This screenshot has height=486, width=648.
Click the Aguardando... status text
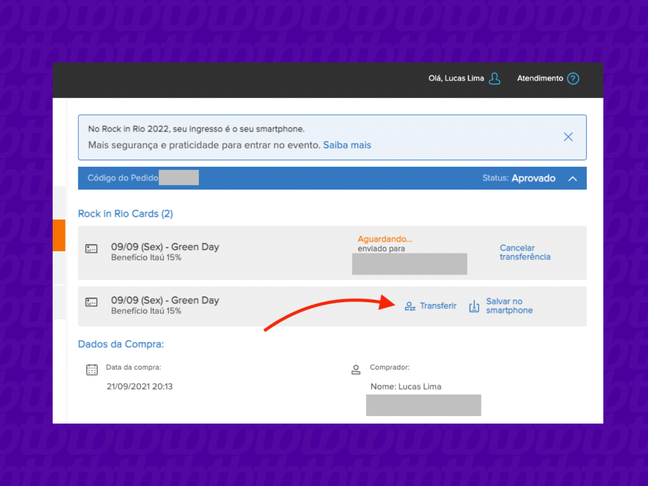click(x=385, y=239)
